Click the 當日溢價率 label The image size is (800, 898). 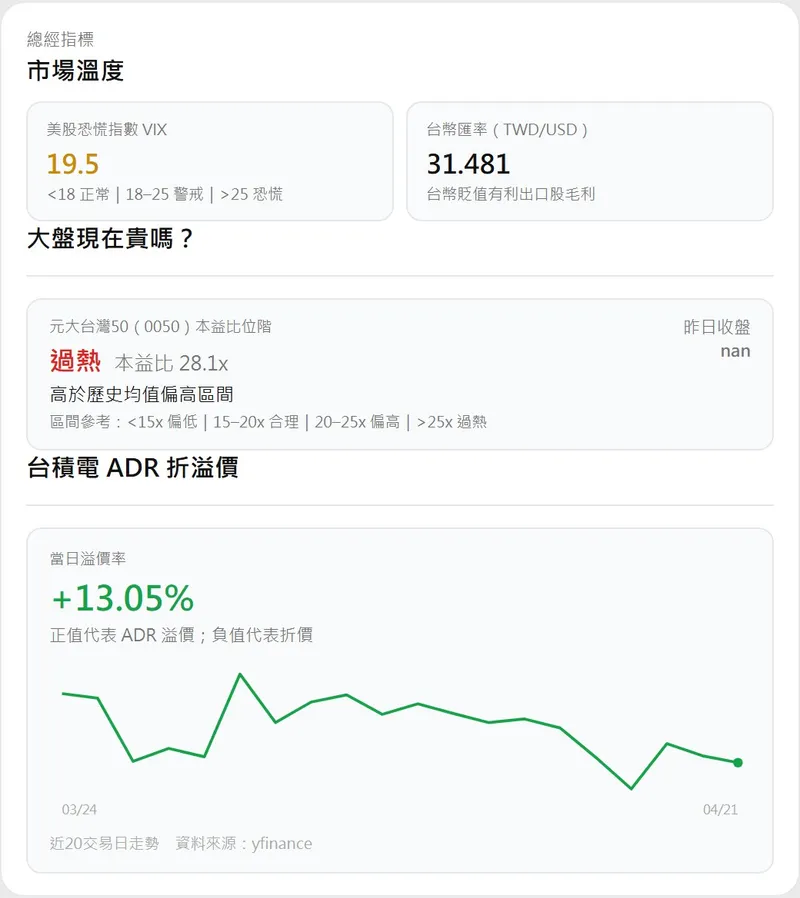pyautogui.click(x=88, y=559)
